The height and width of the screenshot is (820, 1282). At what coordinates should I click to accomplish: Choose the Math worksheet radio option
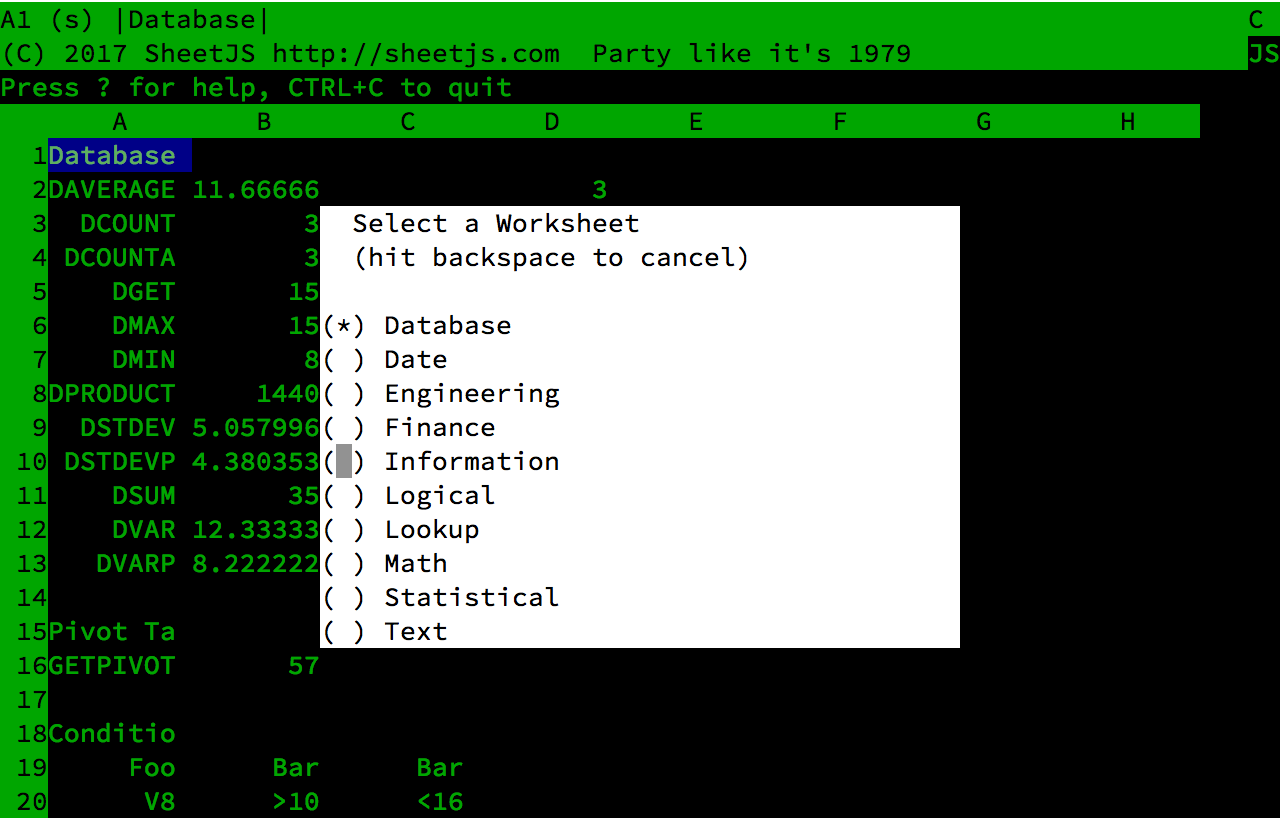click(344, 564)
